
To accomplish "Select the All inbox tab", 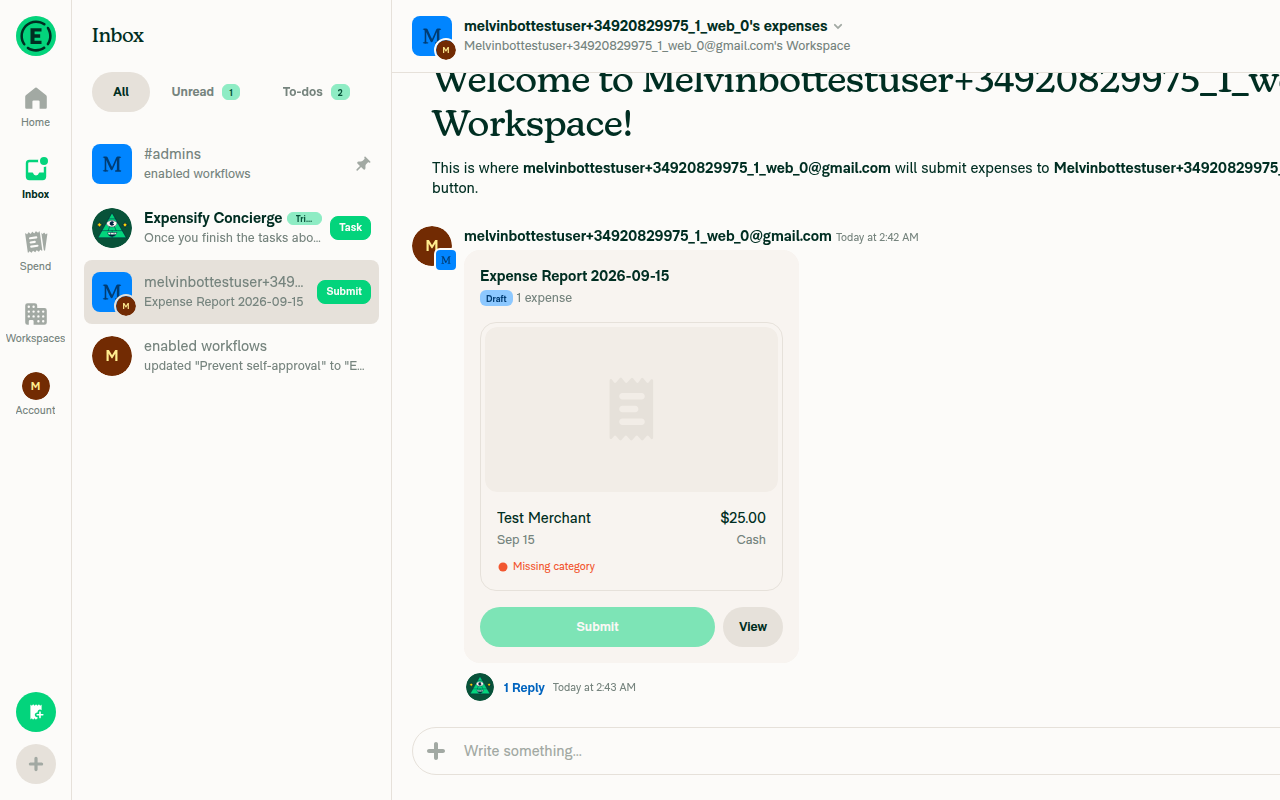I will point(121,92).
